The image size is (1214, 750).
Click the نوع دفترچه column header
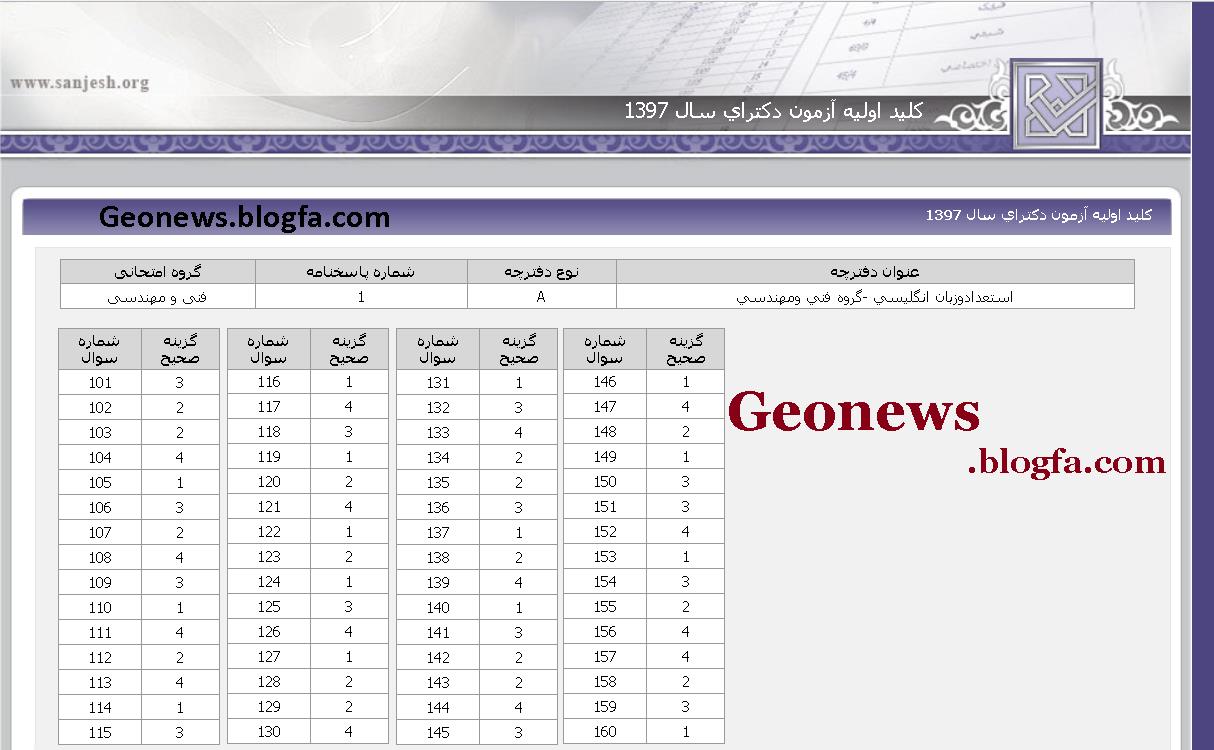(x=541, y=272)
